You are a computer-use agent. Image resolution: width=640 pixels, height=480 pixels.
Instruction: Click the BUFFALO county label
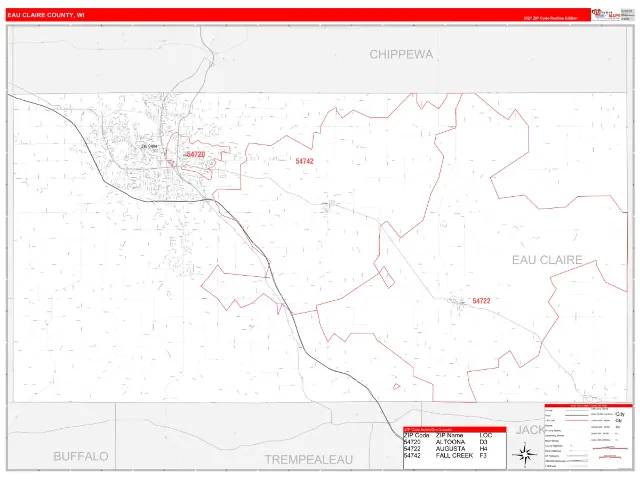tap(81, 456)
